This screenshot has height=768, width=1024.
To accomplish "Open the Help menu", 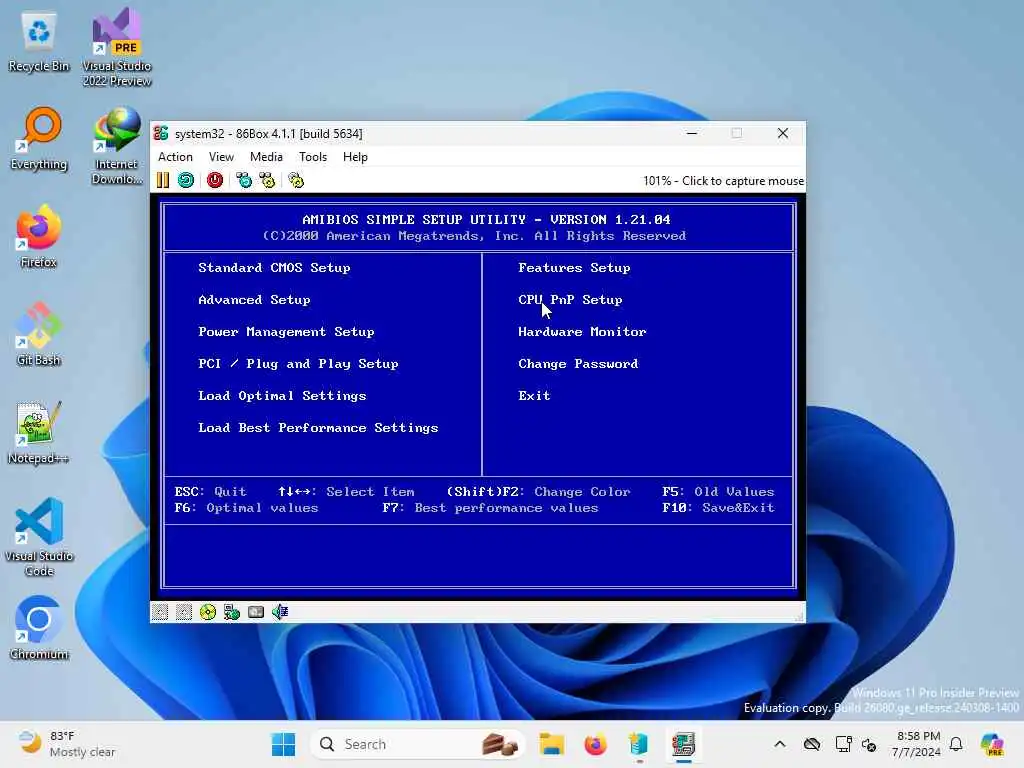I will [355, 157].
